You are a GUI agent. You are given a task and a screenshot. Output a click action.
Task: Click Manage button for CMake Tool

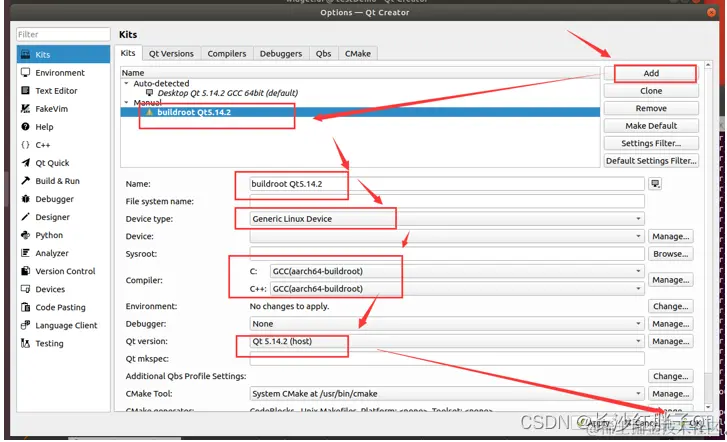pos(670,394)
